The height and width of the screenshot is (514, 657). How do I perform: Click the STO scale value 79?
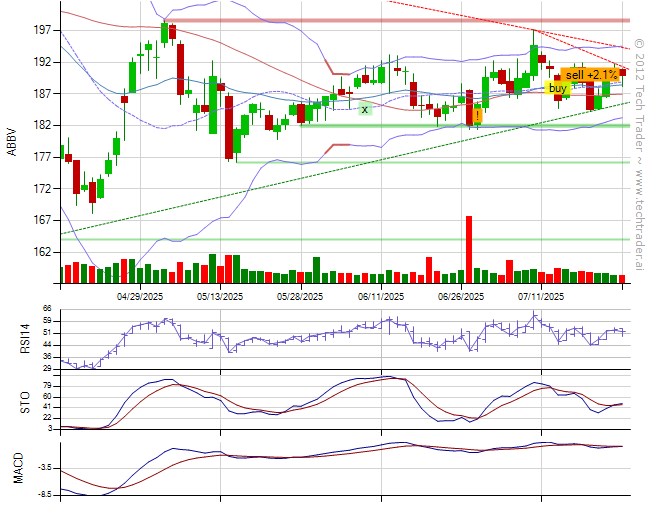(x=47, y=386)
